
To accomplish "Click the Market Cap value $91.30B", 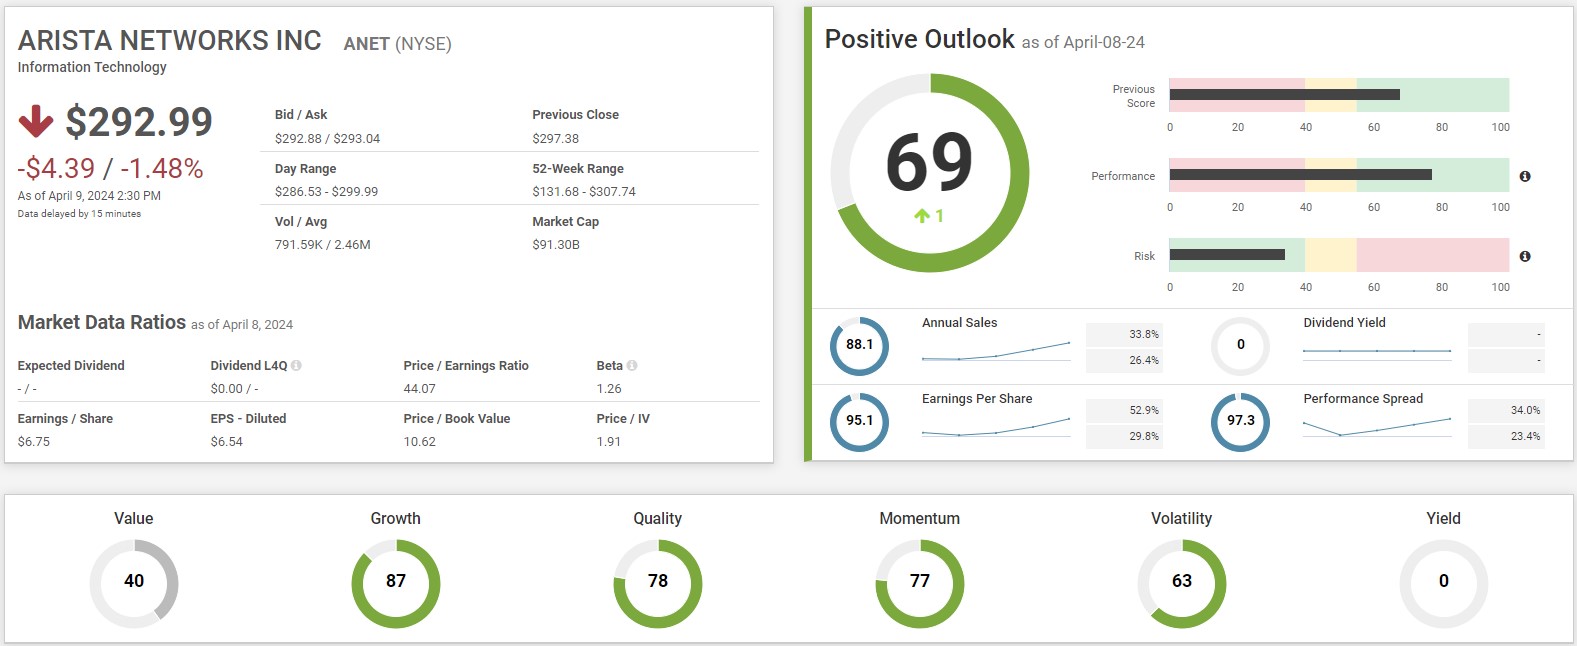I will coord(556,245).
